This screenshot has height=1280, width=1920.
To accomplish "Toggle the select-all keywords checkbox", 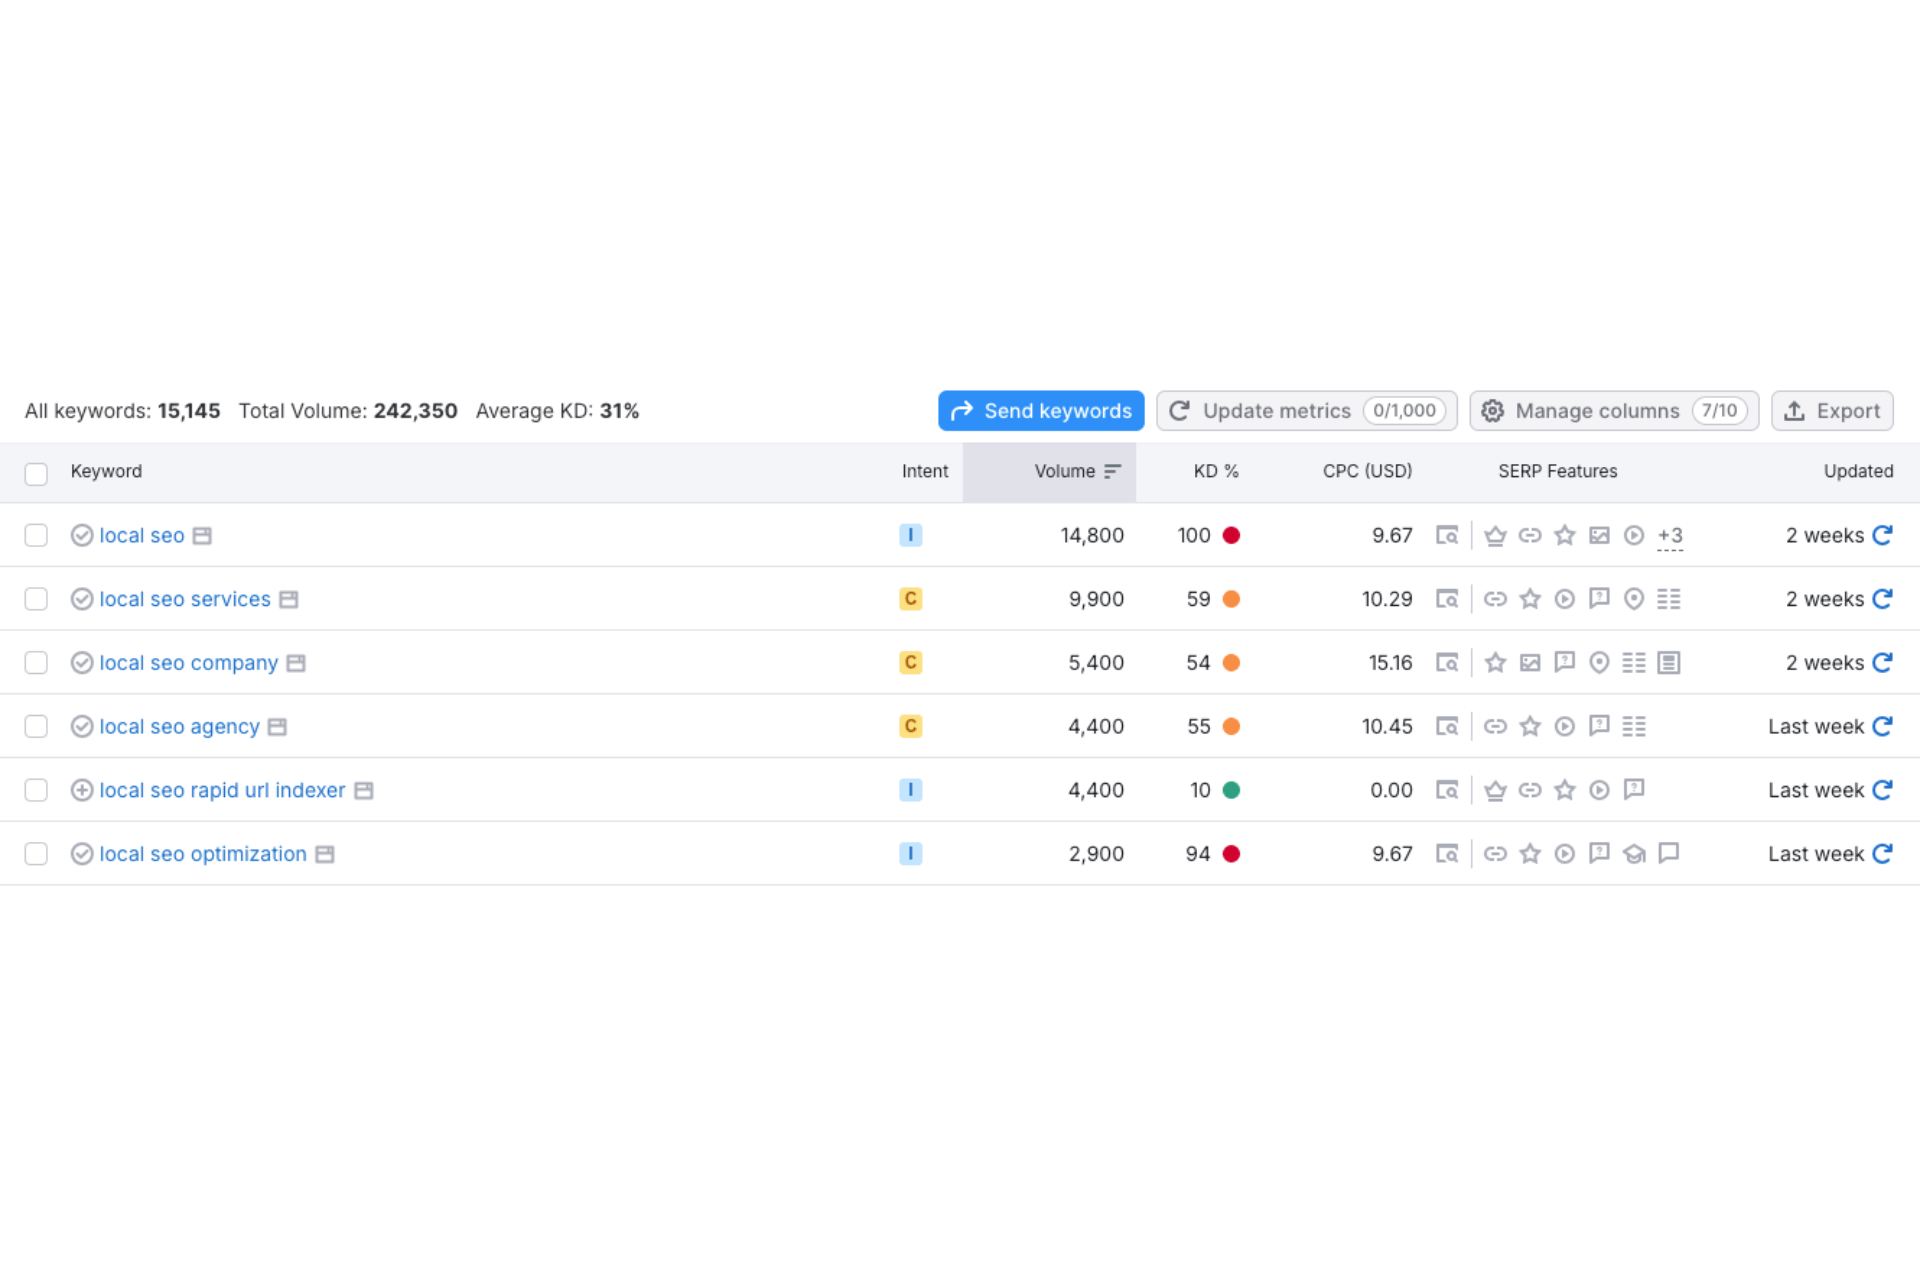I will click(x=36, y=473).
